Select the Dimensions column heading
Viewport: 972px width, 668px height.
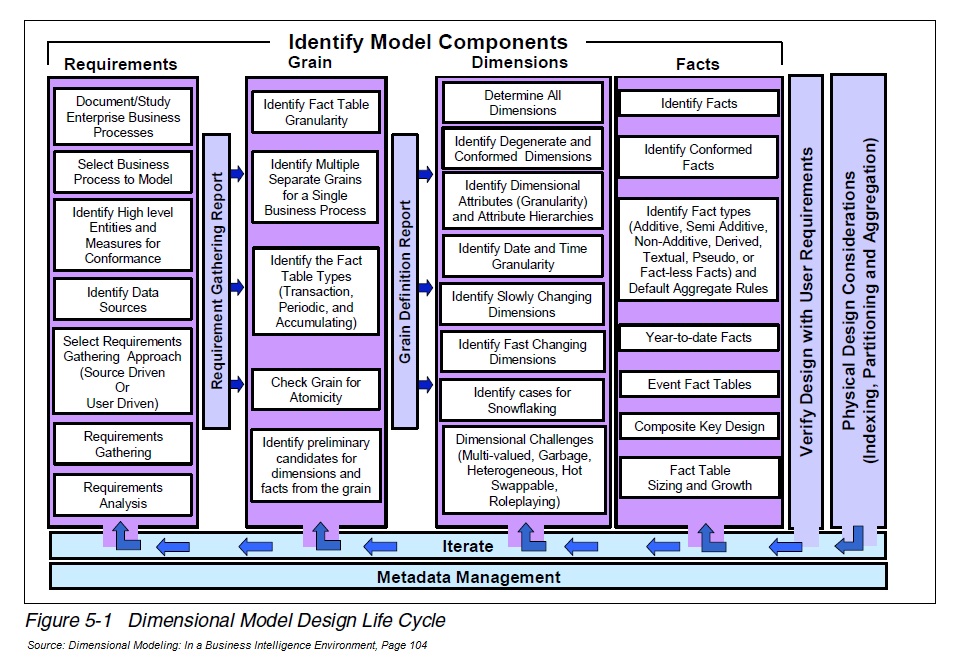click(519, 62)
